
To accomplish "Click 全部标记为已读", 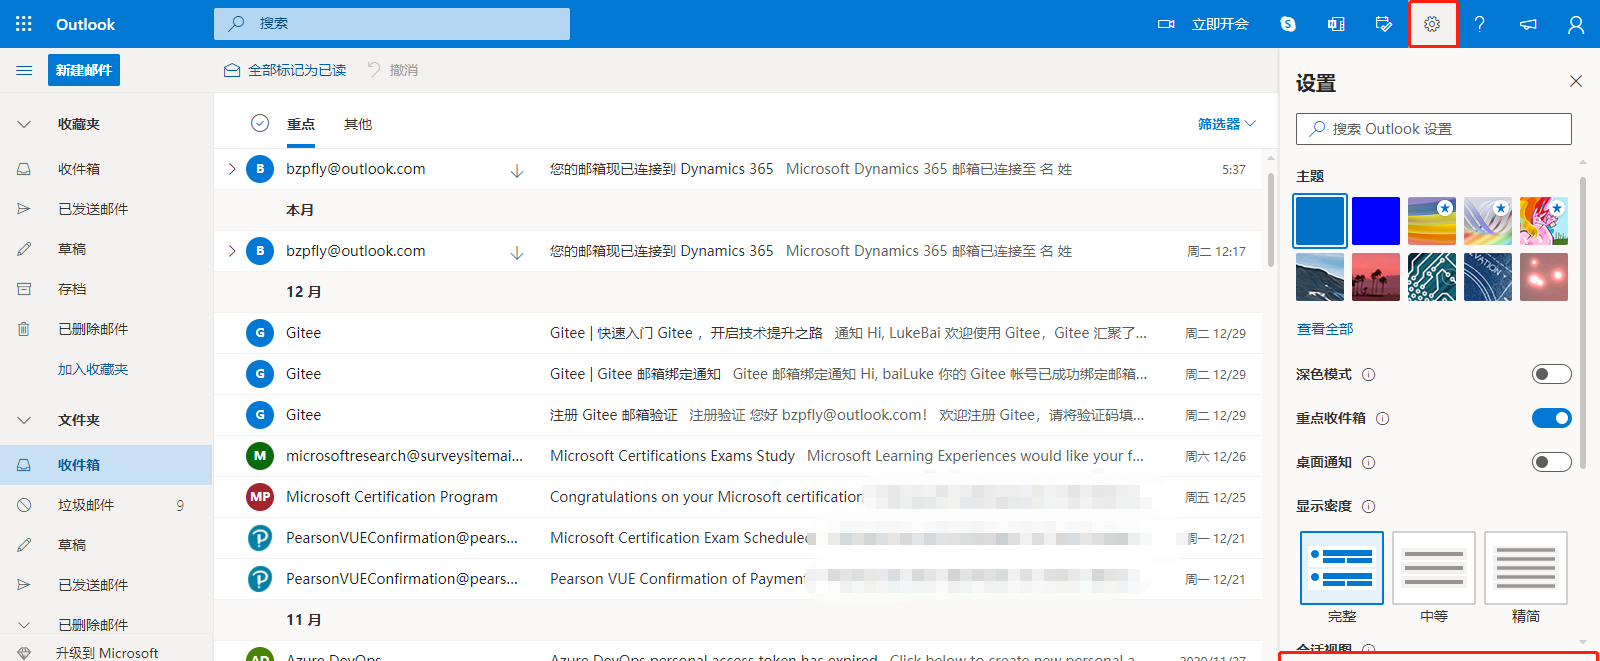I will click(285, 70).
